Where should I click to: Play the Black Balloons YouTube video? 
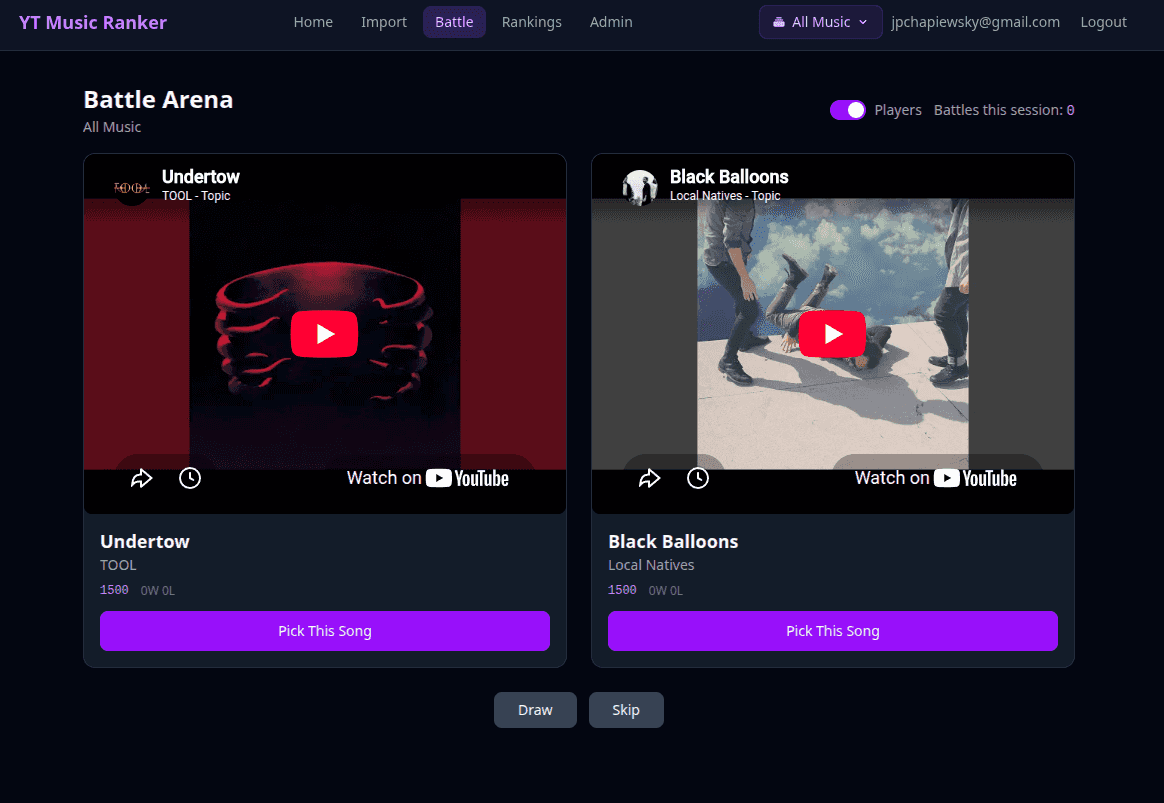point(831,334)
